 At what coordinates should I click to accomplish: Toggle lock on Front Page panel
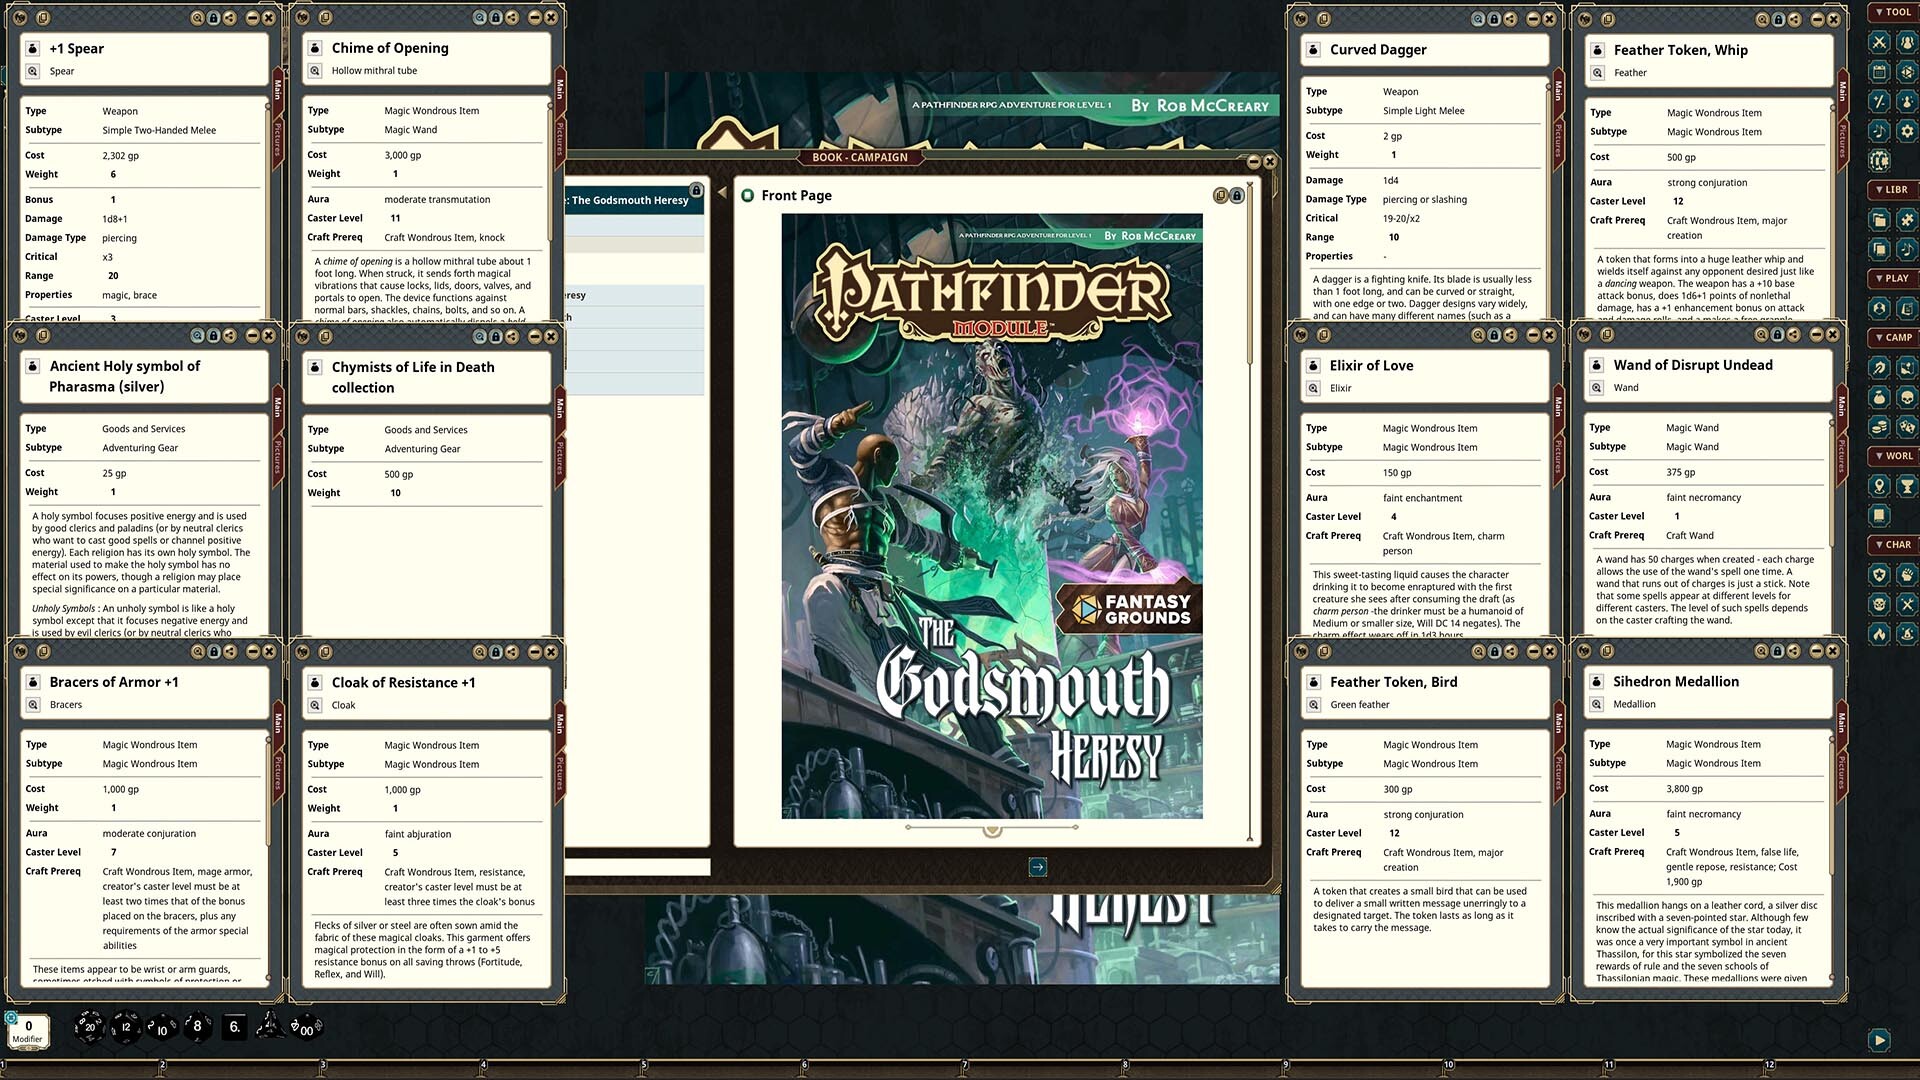click(x=1237, y=196)
